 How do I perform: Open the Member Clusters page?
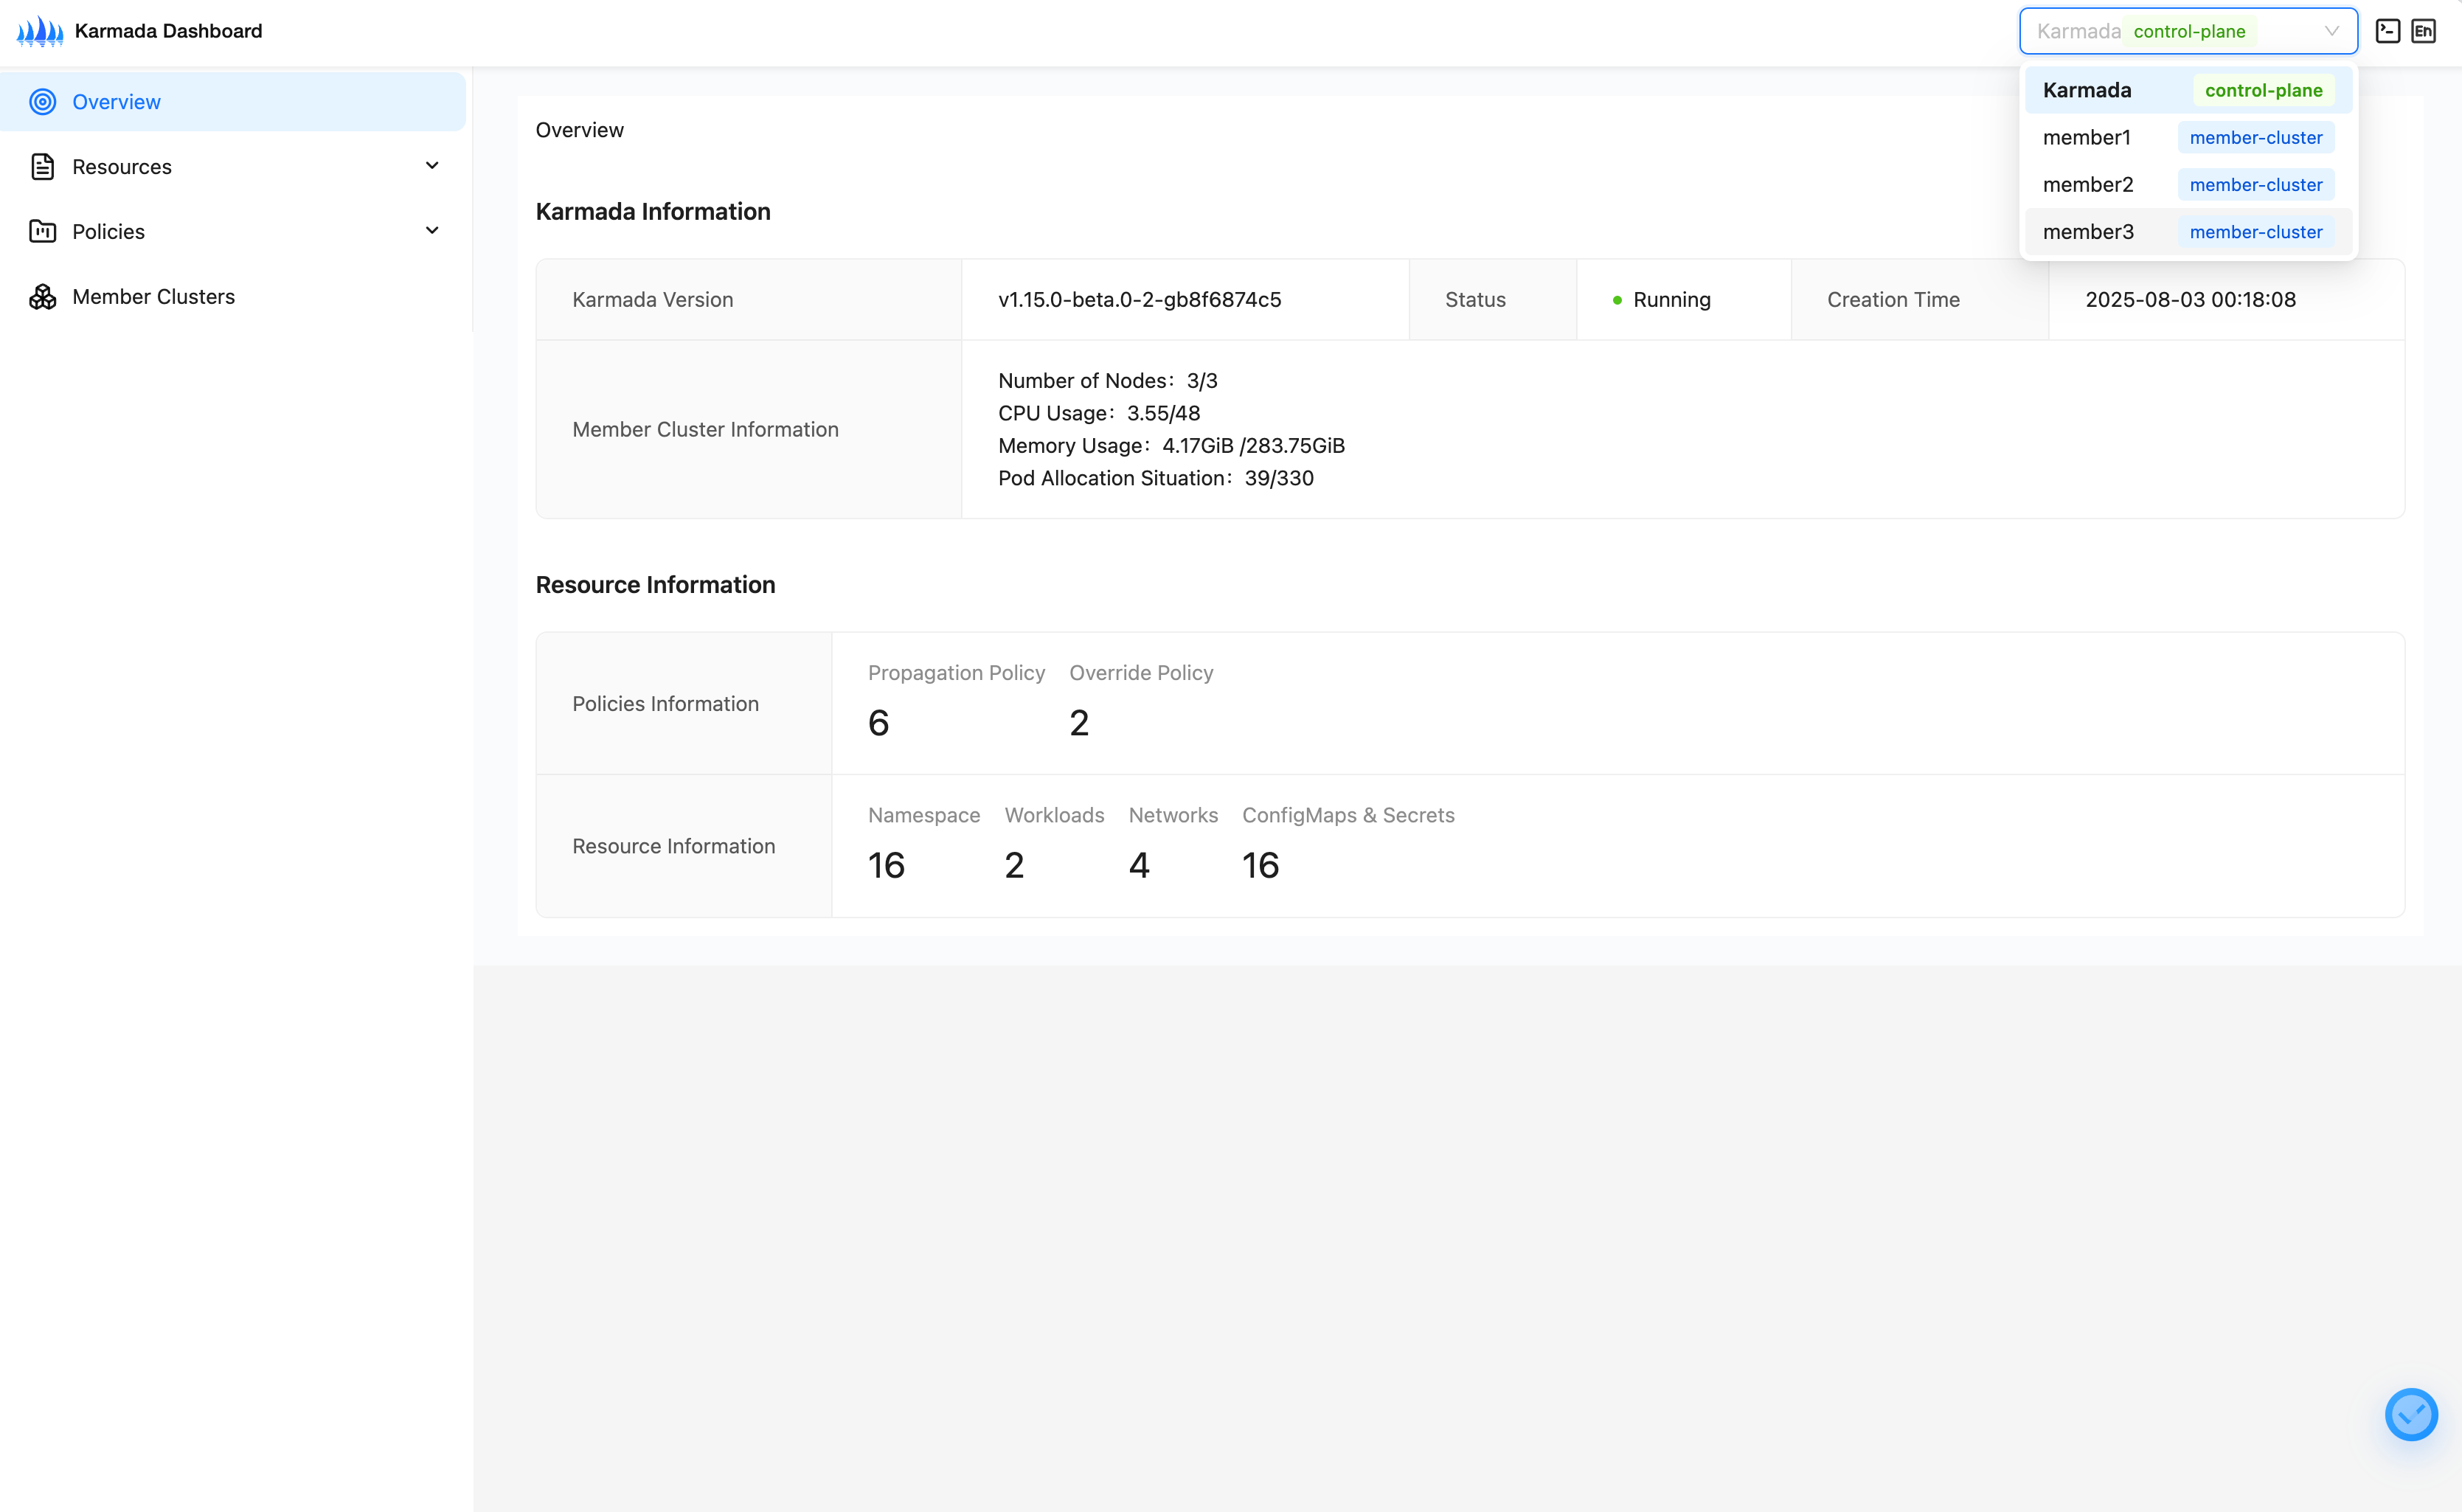pyautogui.click(x=154, y=296)
